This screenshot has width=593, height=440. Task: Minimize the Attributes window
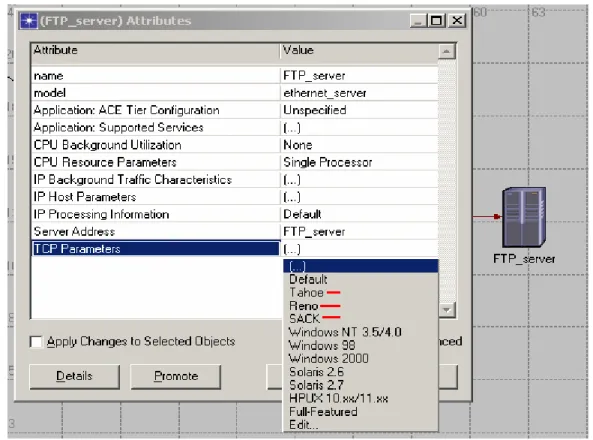click(418, 20)
